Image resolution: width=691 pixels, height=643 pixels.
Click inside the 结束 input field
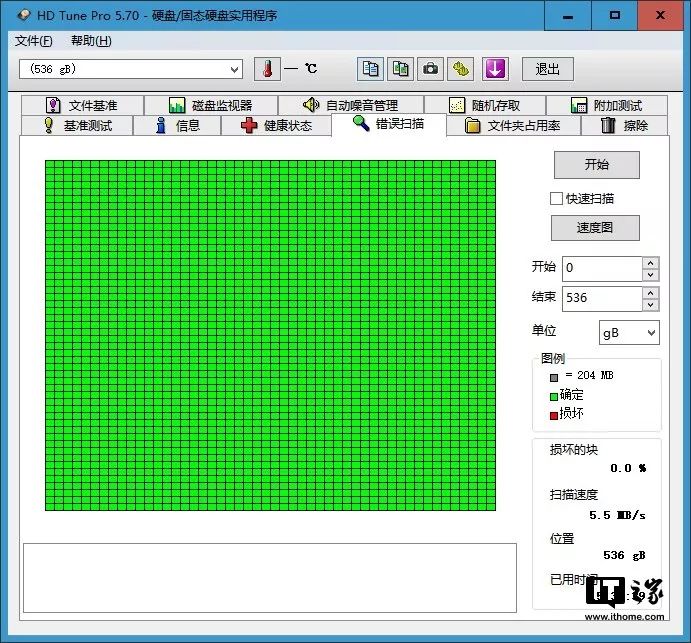(x=601, y=298)
